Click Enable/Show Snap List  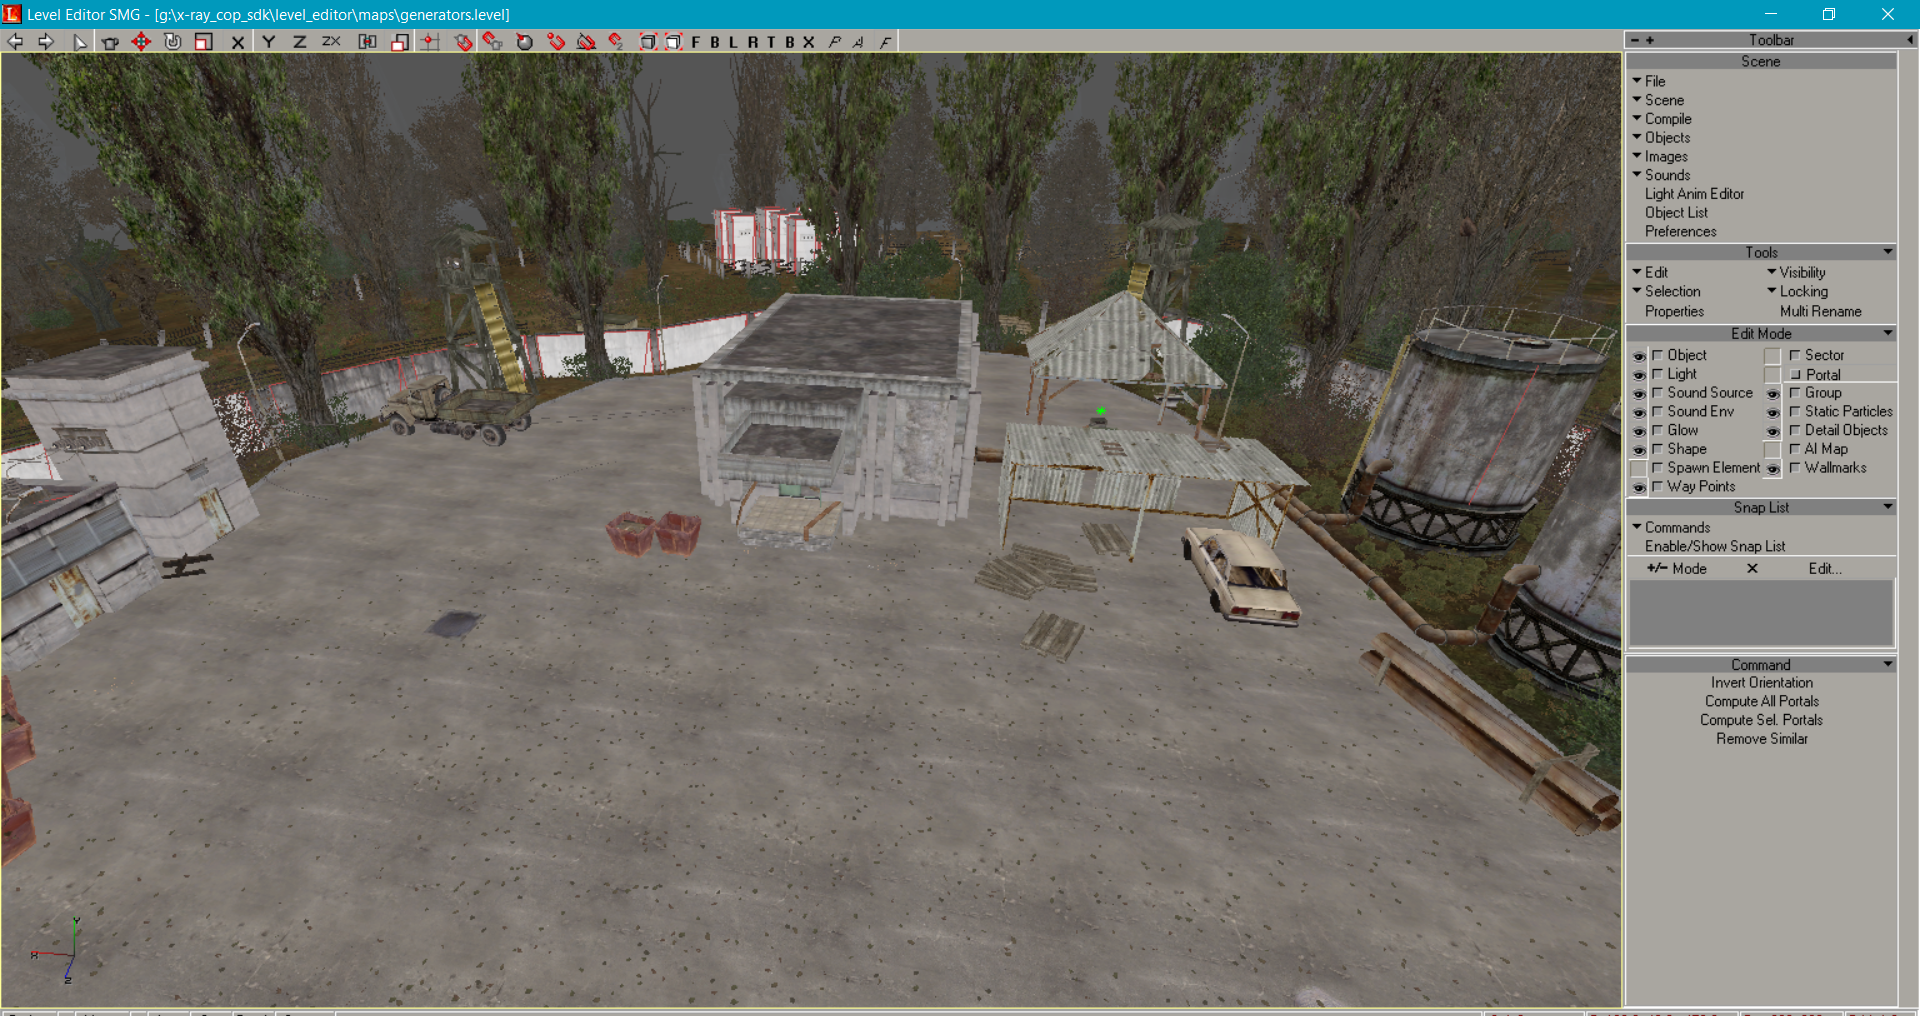[1714, 546]
